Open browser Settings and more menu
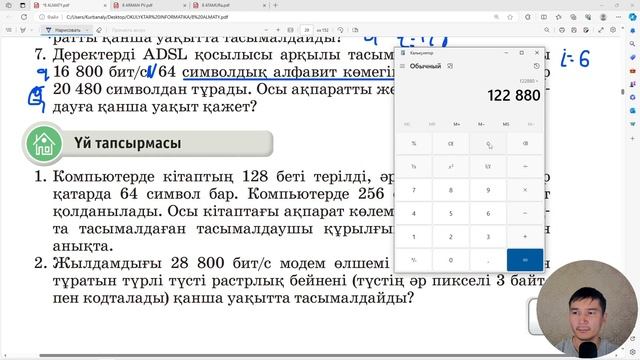 [618, 17]
